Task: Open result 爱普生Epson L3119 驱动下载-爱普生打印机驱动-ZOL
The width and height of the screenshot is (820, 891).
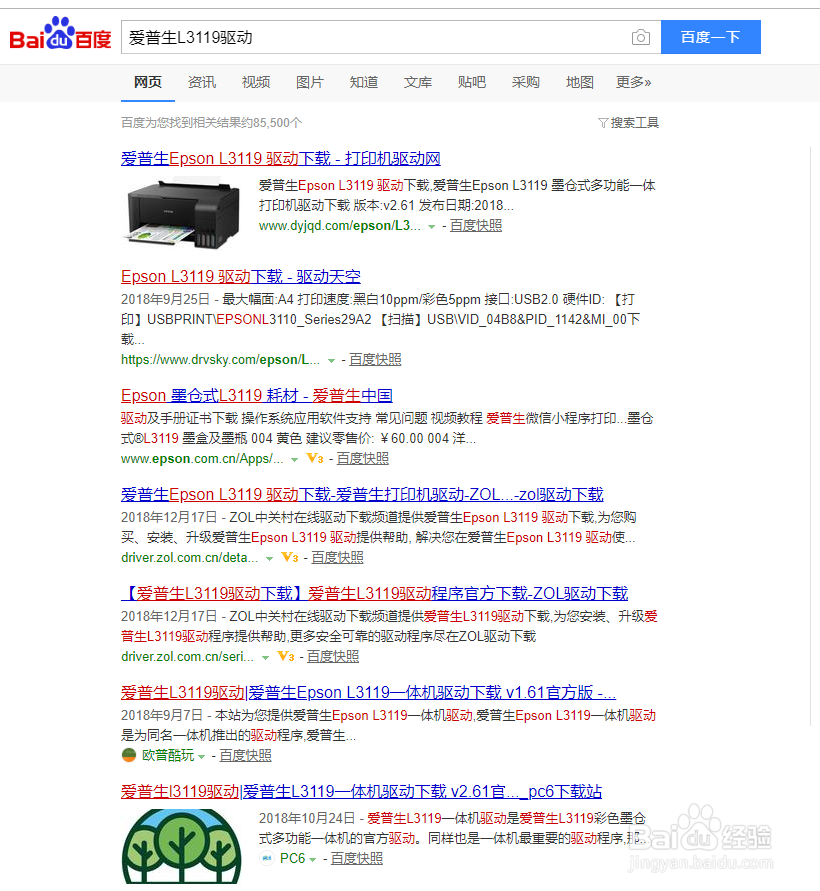Action: click(x=362, y=494)
